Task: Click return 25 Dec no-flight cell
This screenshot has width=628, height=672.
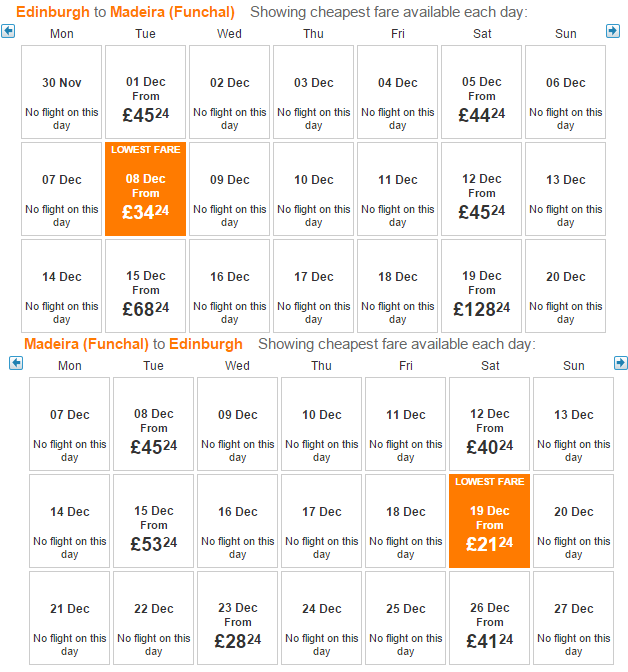Action: 406,618
